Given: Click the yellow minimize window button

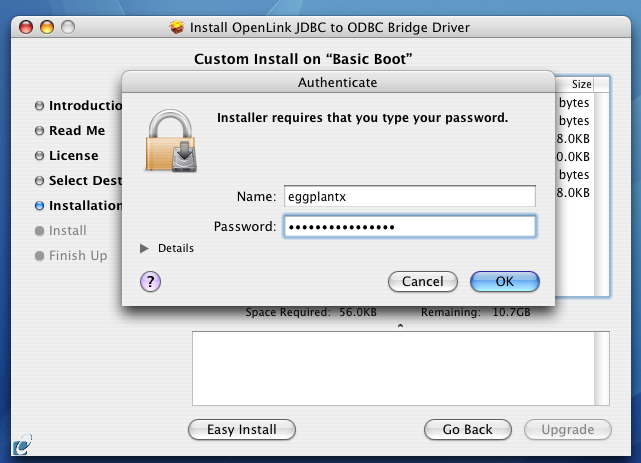Looking at the screenshot, I should tap(47, 27).
